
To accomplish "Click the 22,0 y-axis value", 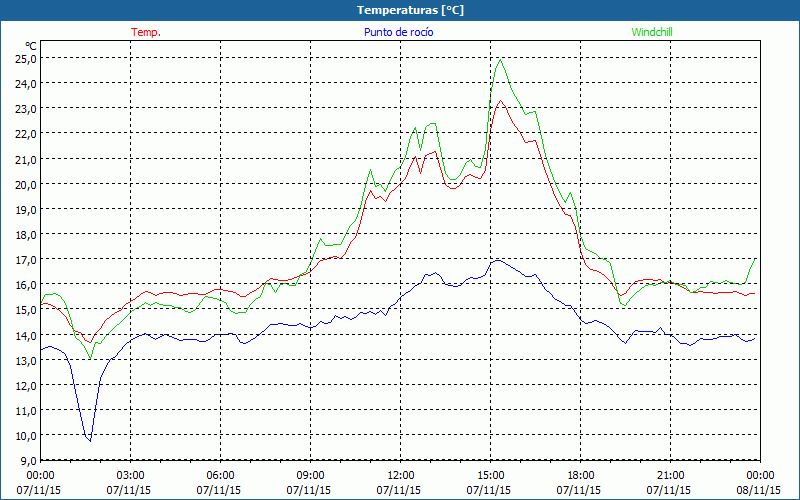I will (26, 134).
